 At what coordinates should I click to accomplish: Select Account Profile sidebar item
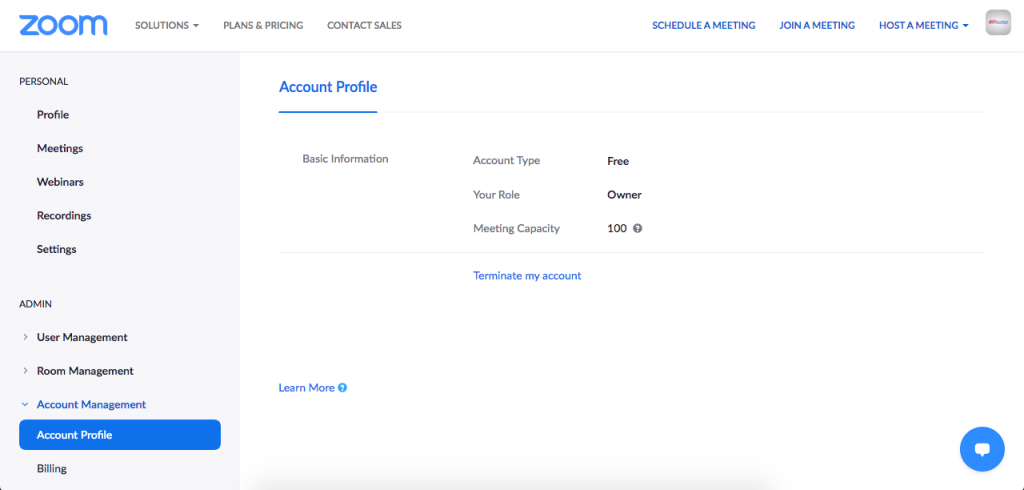(120, 434)
